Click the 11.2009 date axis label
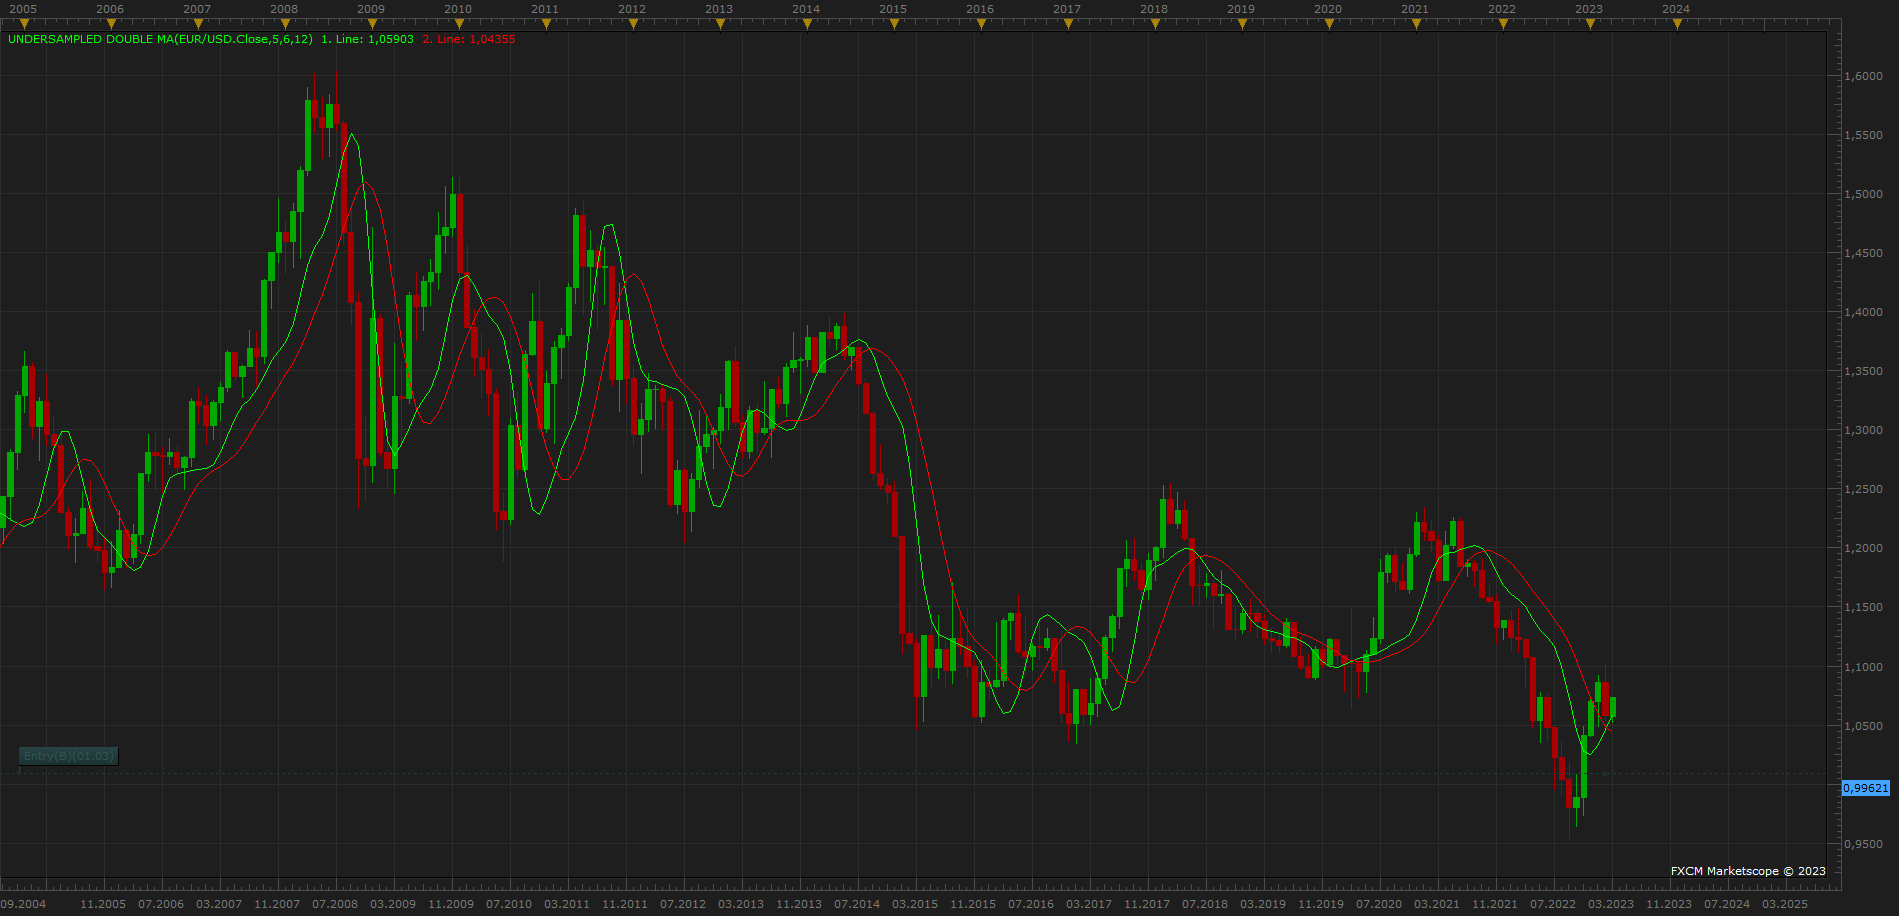Screen dimensions: 1899x916 (451, 904)
